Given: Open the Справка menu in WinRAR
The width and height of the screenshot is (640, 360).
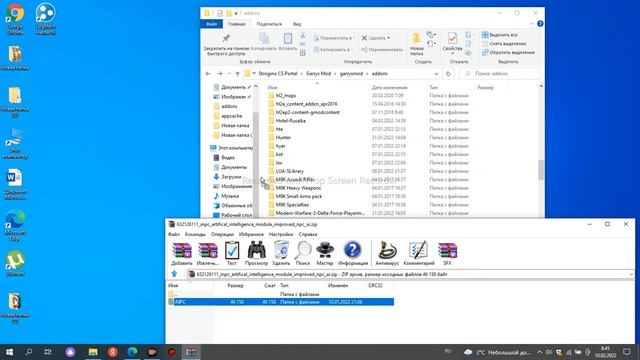Looking at the screenshot, I should coord(308,234).
